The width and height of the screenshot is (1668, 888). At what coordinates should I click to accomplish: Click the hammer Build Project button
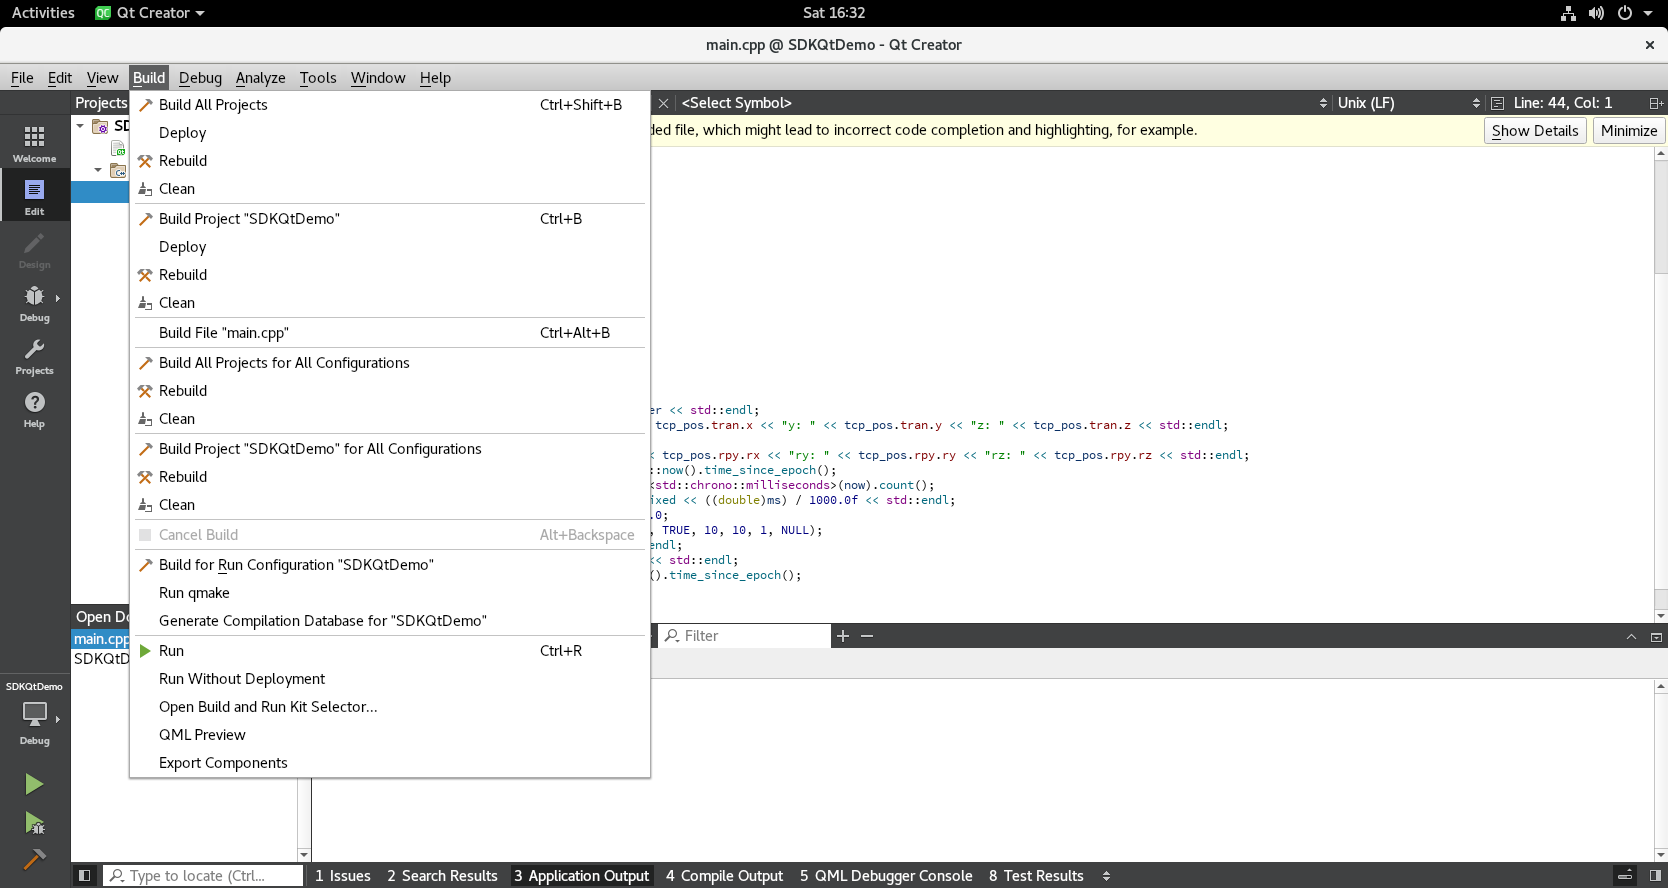coord(34,860)
